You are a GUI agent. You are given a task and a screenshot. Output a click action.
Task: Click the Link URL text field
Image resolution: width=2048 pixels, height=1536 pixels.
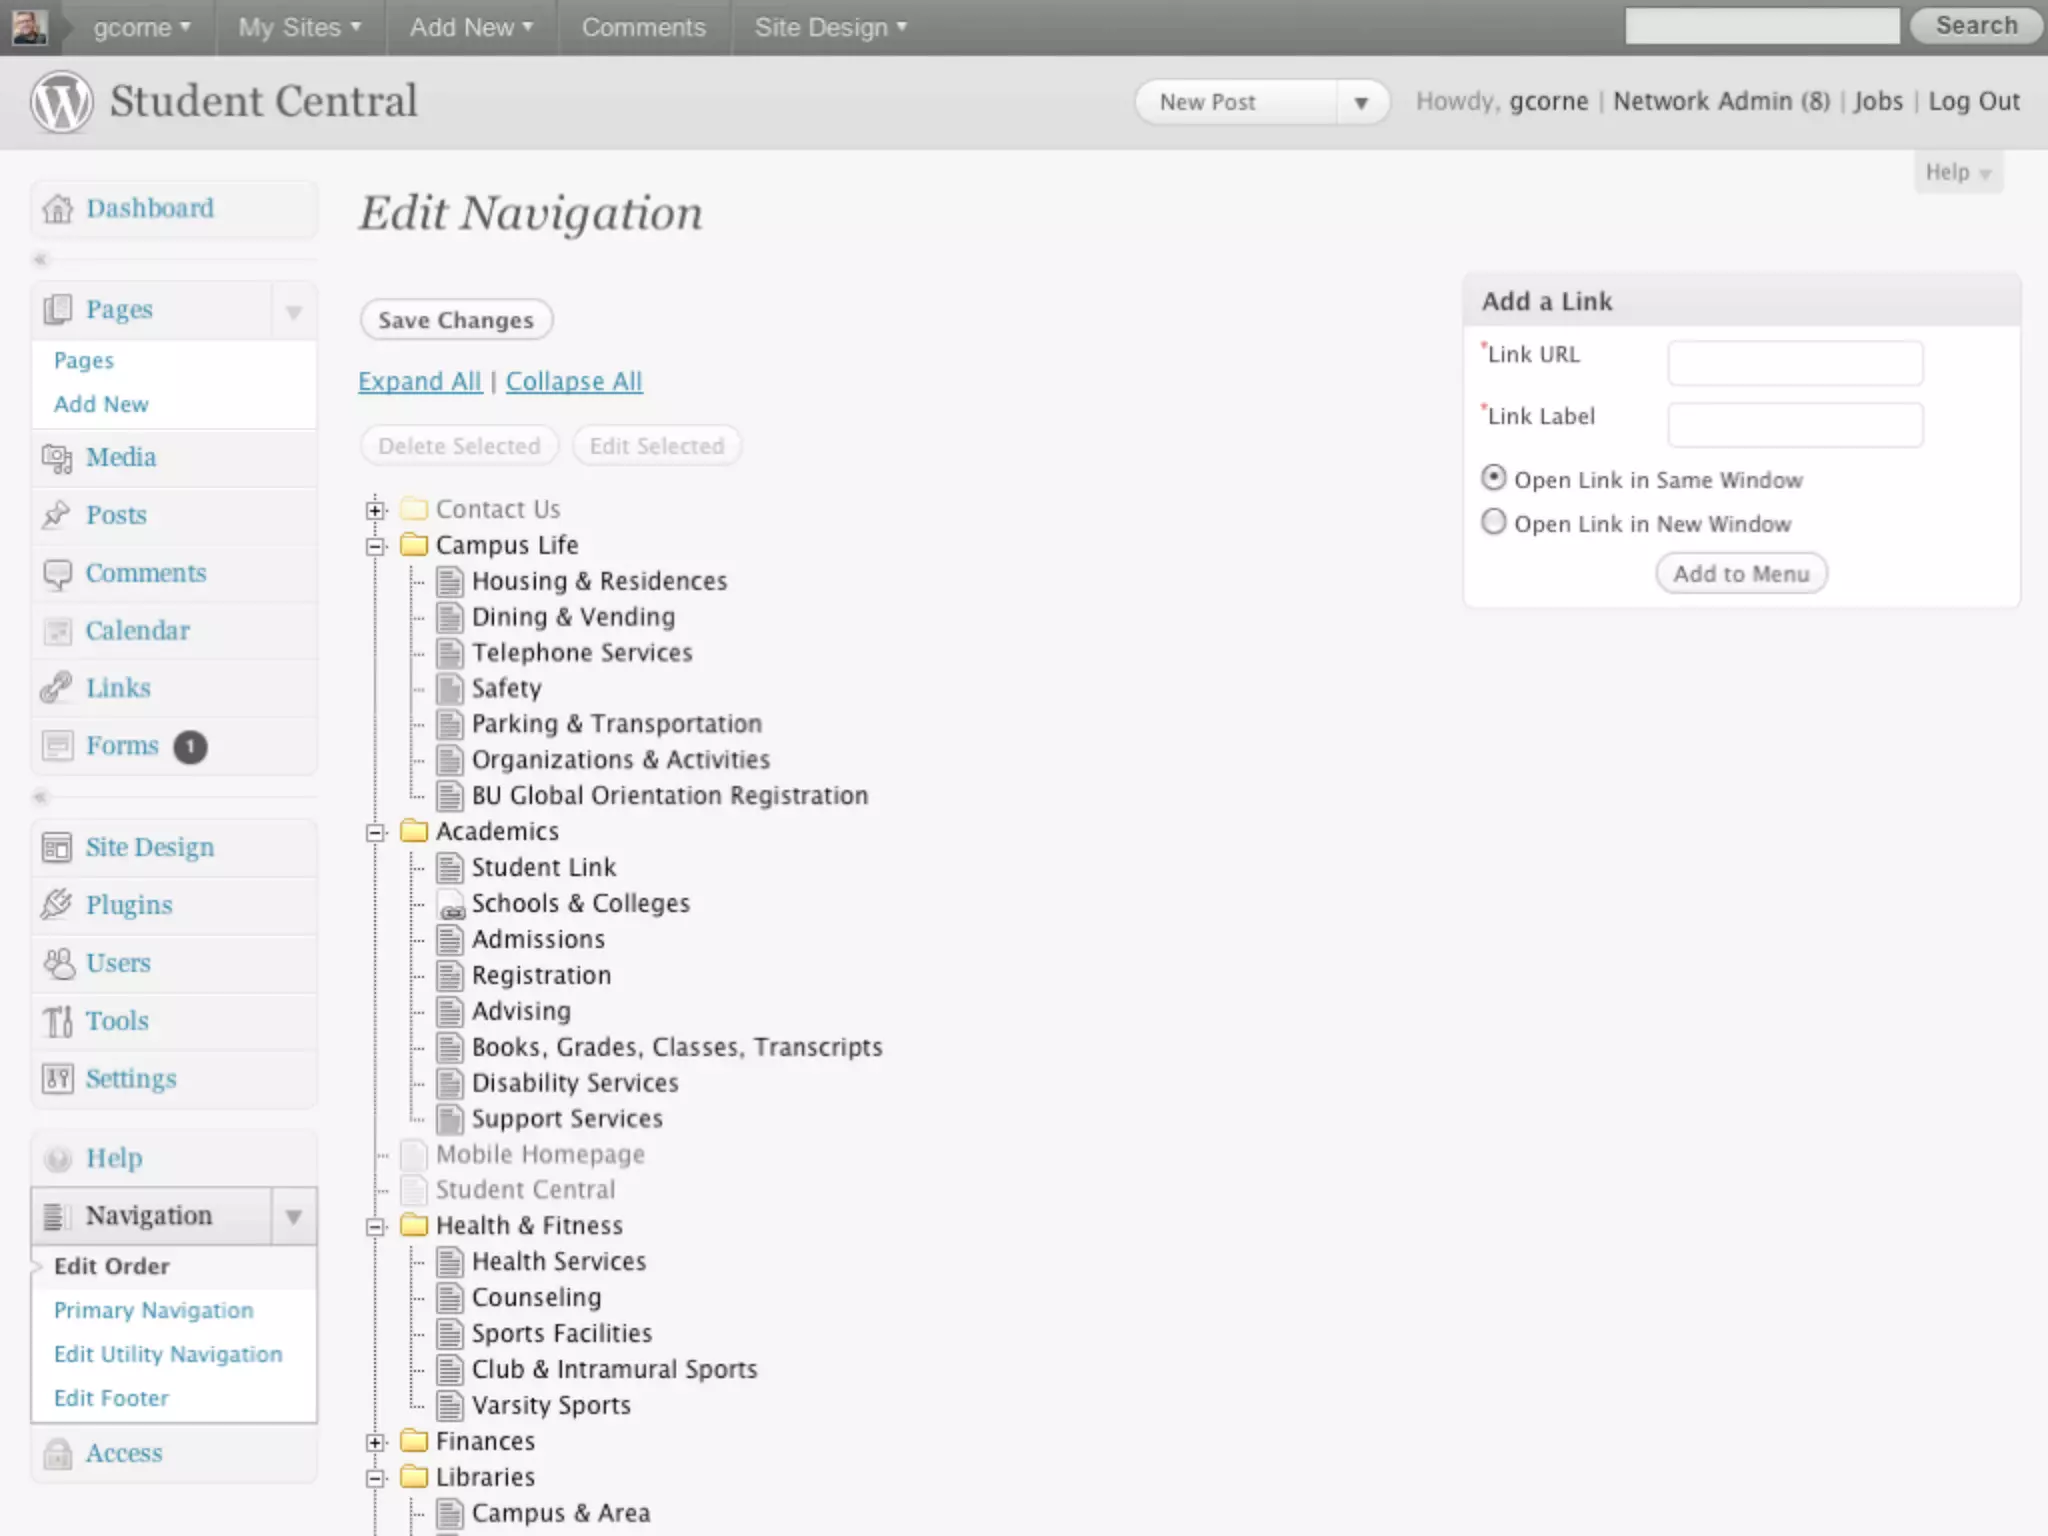coord(1795,363)
